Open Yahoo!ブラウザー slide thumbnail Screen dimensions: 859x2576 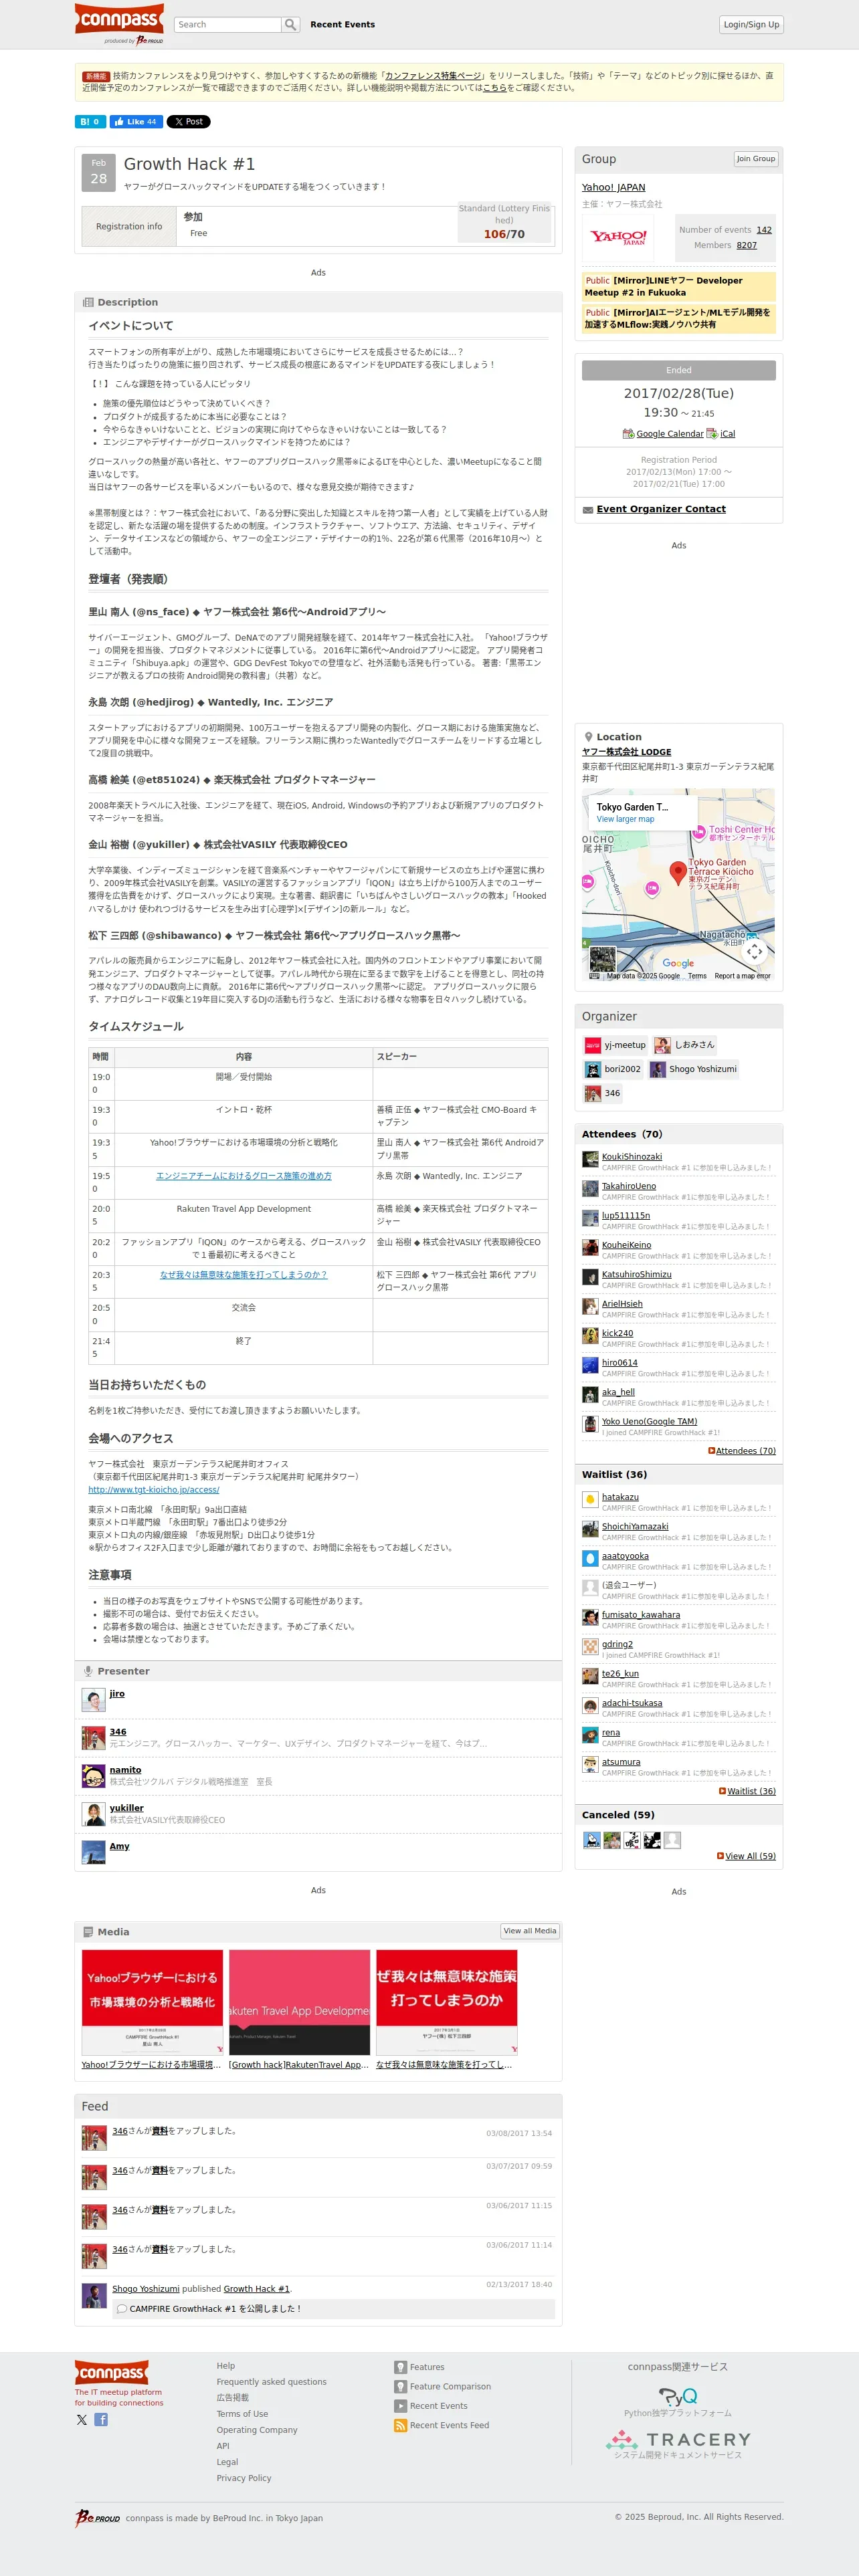tap(152, 2002)
